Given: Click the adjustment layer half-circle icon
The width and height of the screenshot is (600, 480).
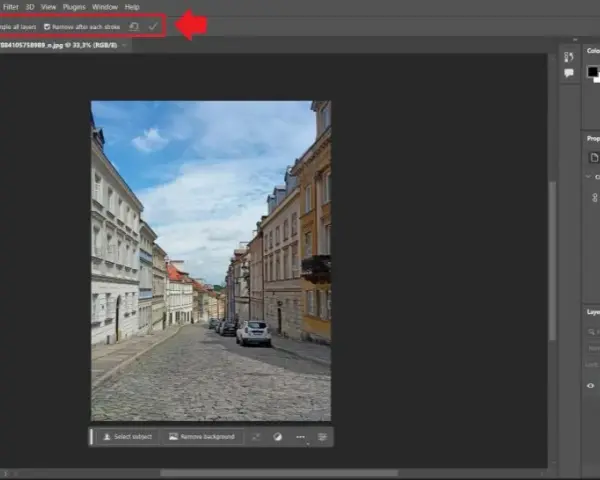Looking at the screenshot, I should (x=278, y=437).
